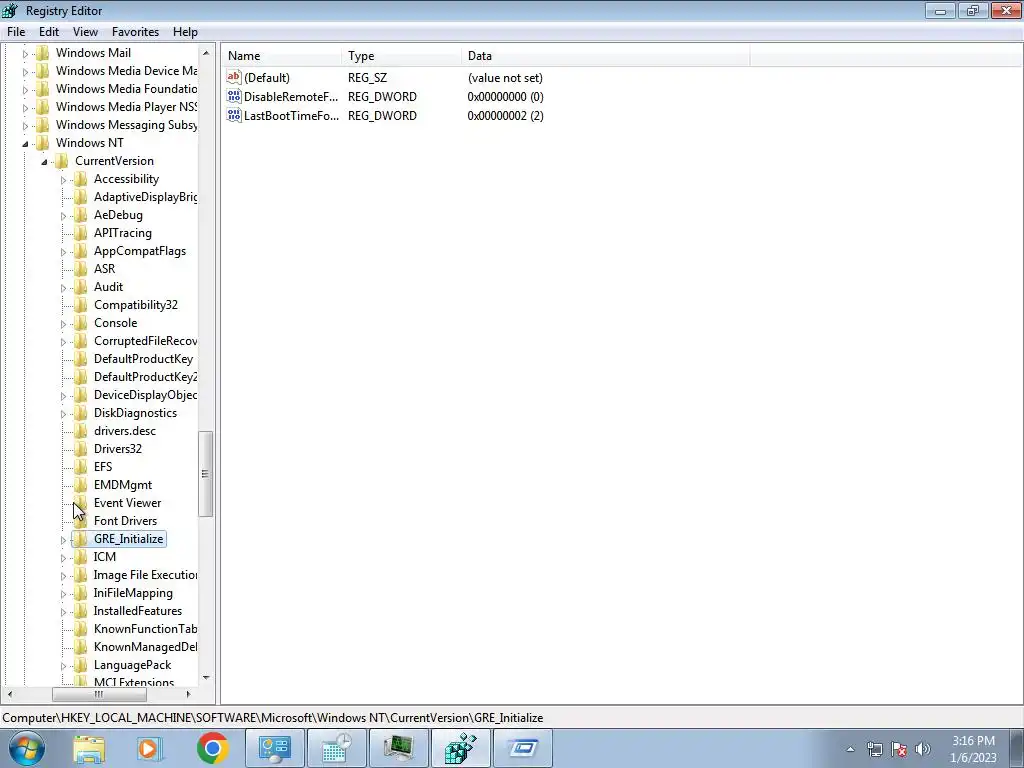Viewport: 1024px width, 768px height.
Task: Expand the ICM key
Action: point(63,558)
